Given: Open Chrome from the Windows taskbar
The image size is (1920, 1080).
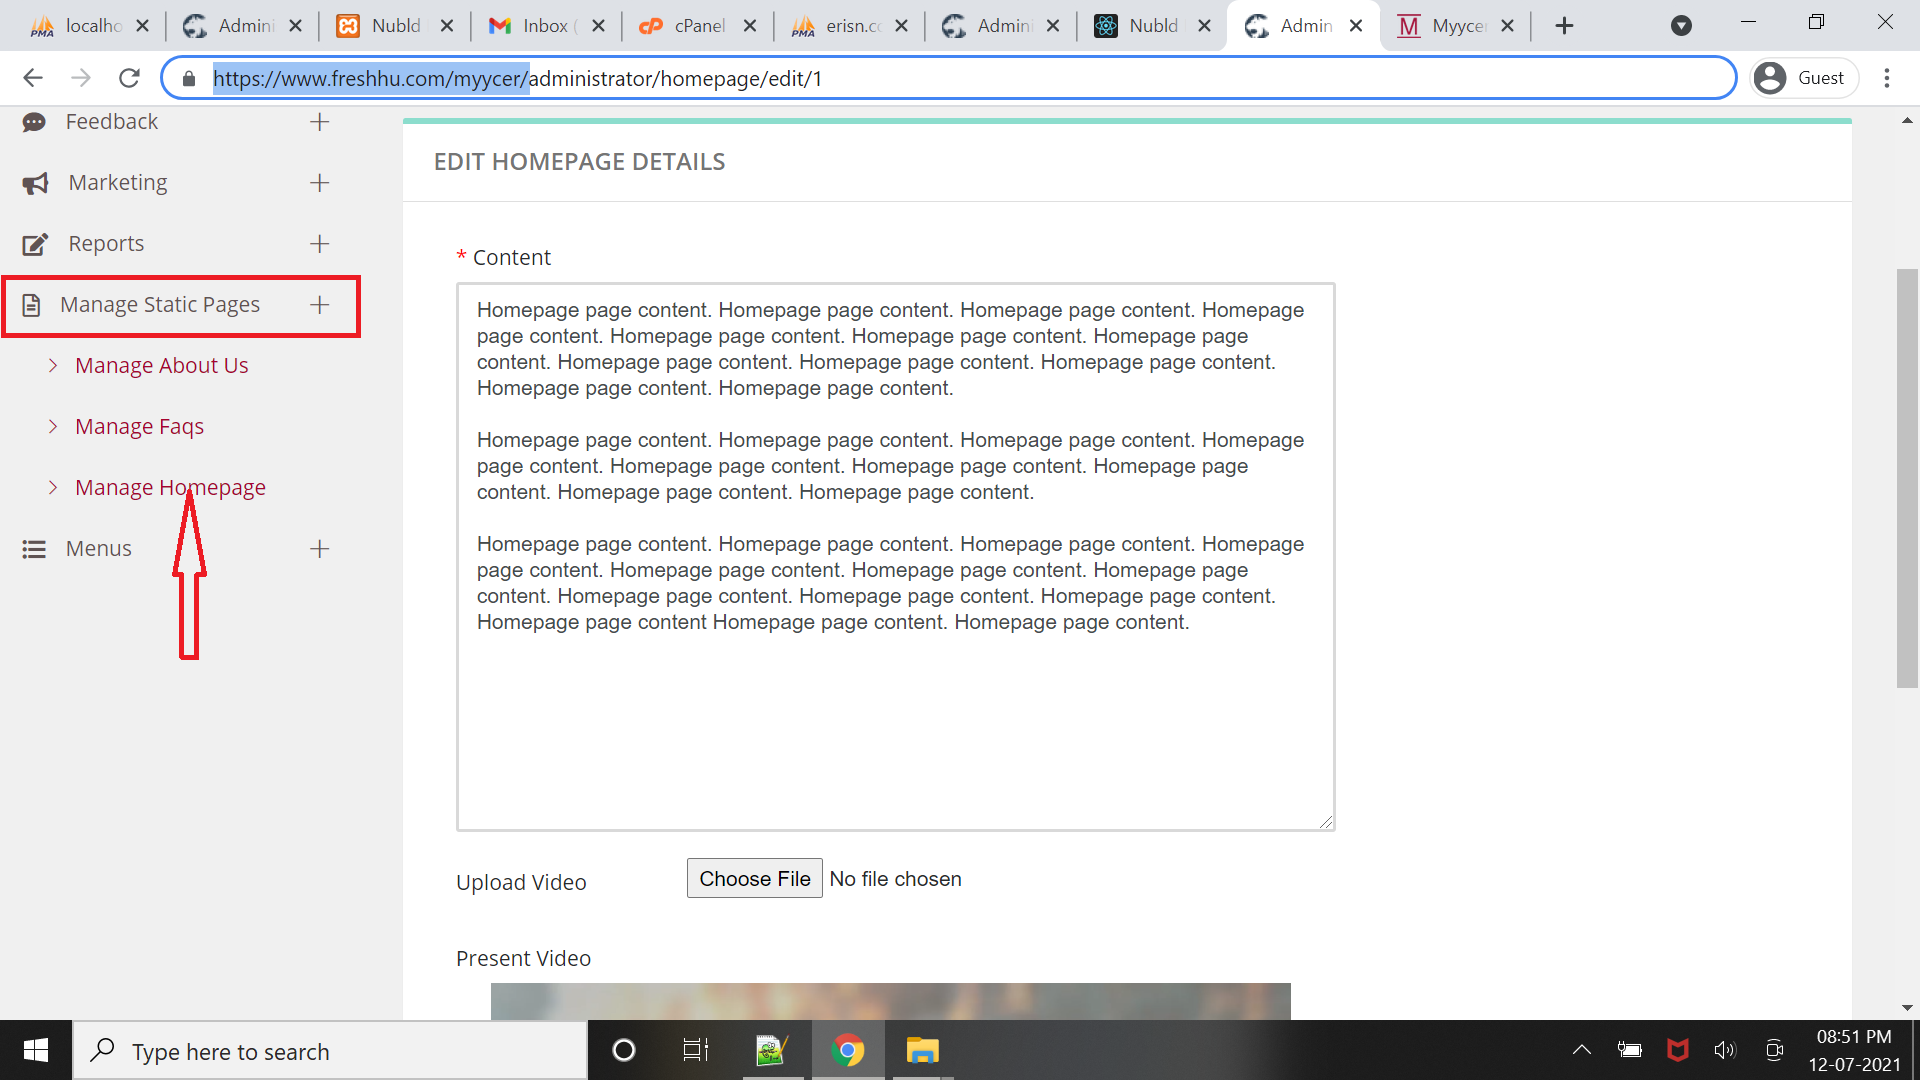Looking at the screenshot, I should (847, 1051).
